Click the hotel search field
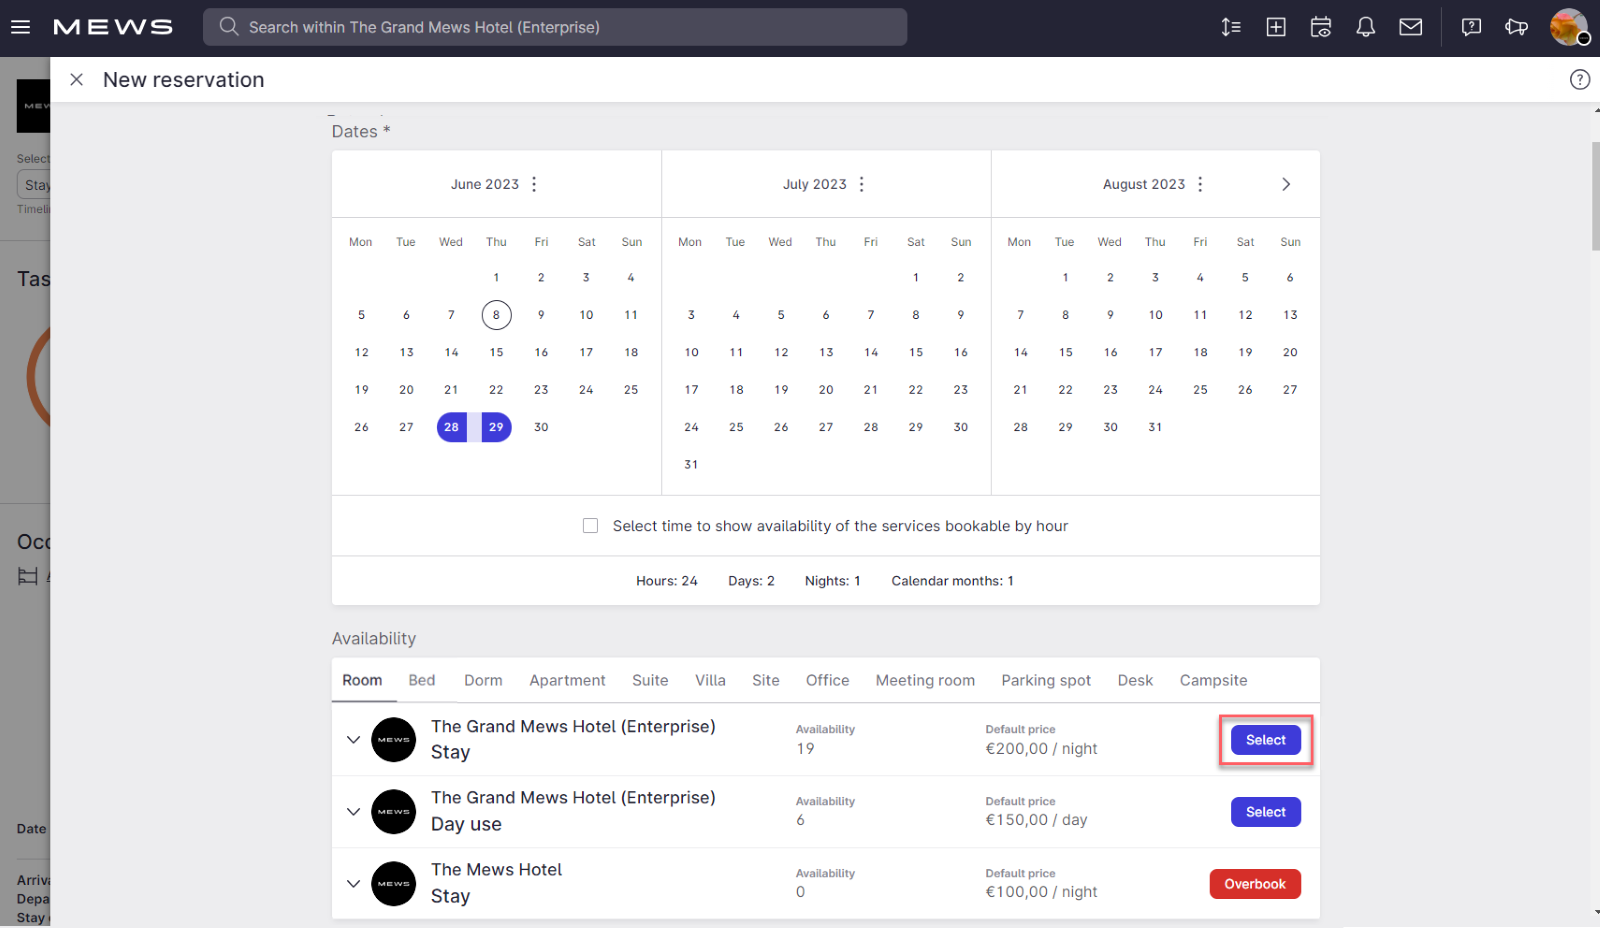This screenshot has height=928, width=1600. coord(555,27)
